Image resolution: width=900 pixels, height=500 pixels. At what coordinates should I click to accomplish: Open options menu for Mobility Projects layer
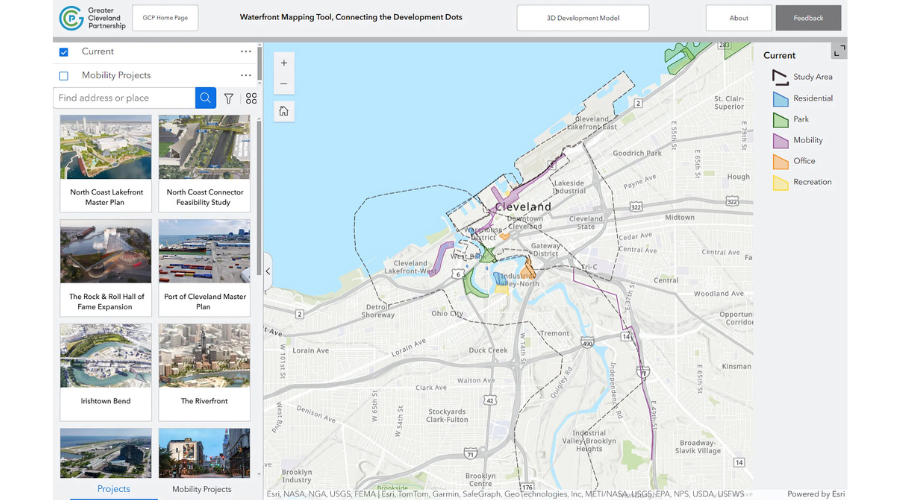pos(246,75)
